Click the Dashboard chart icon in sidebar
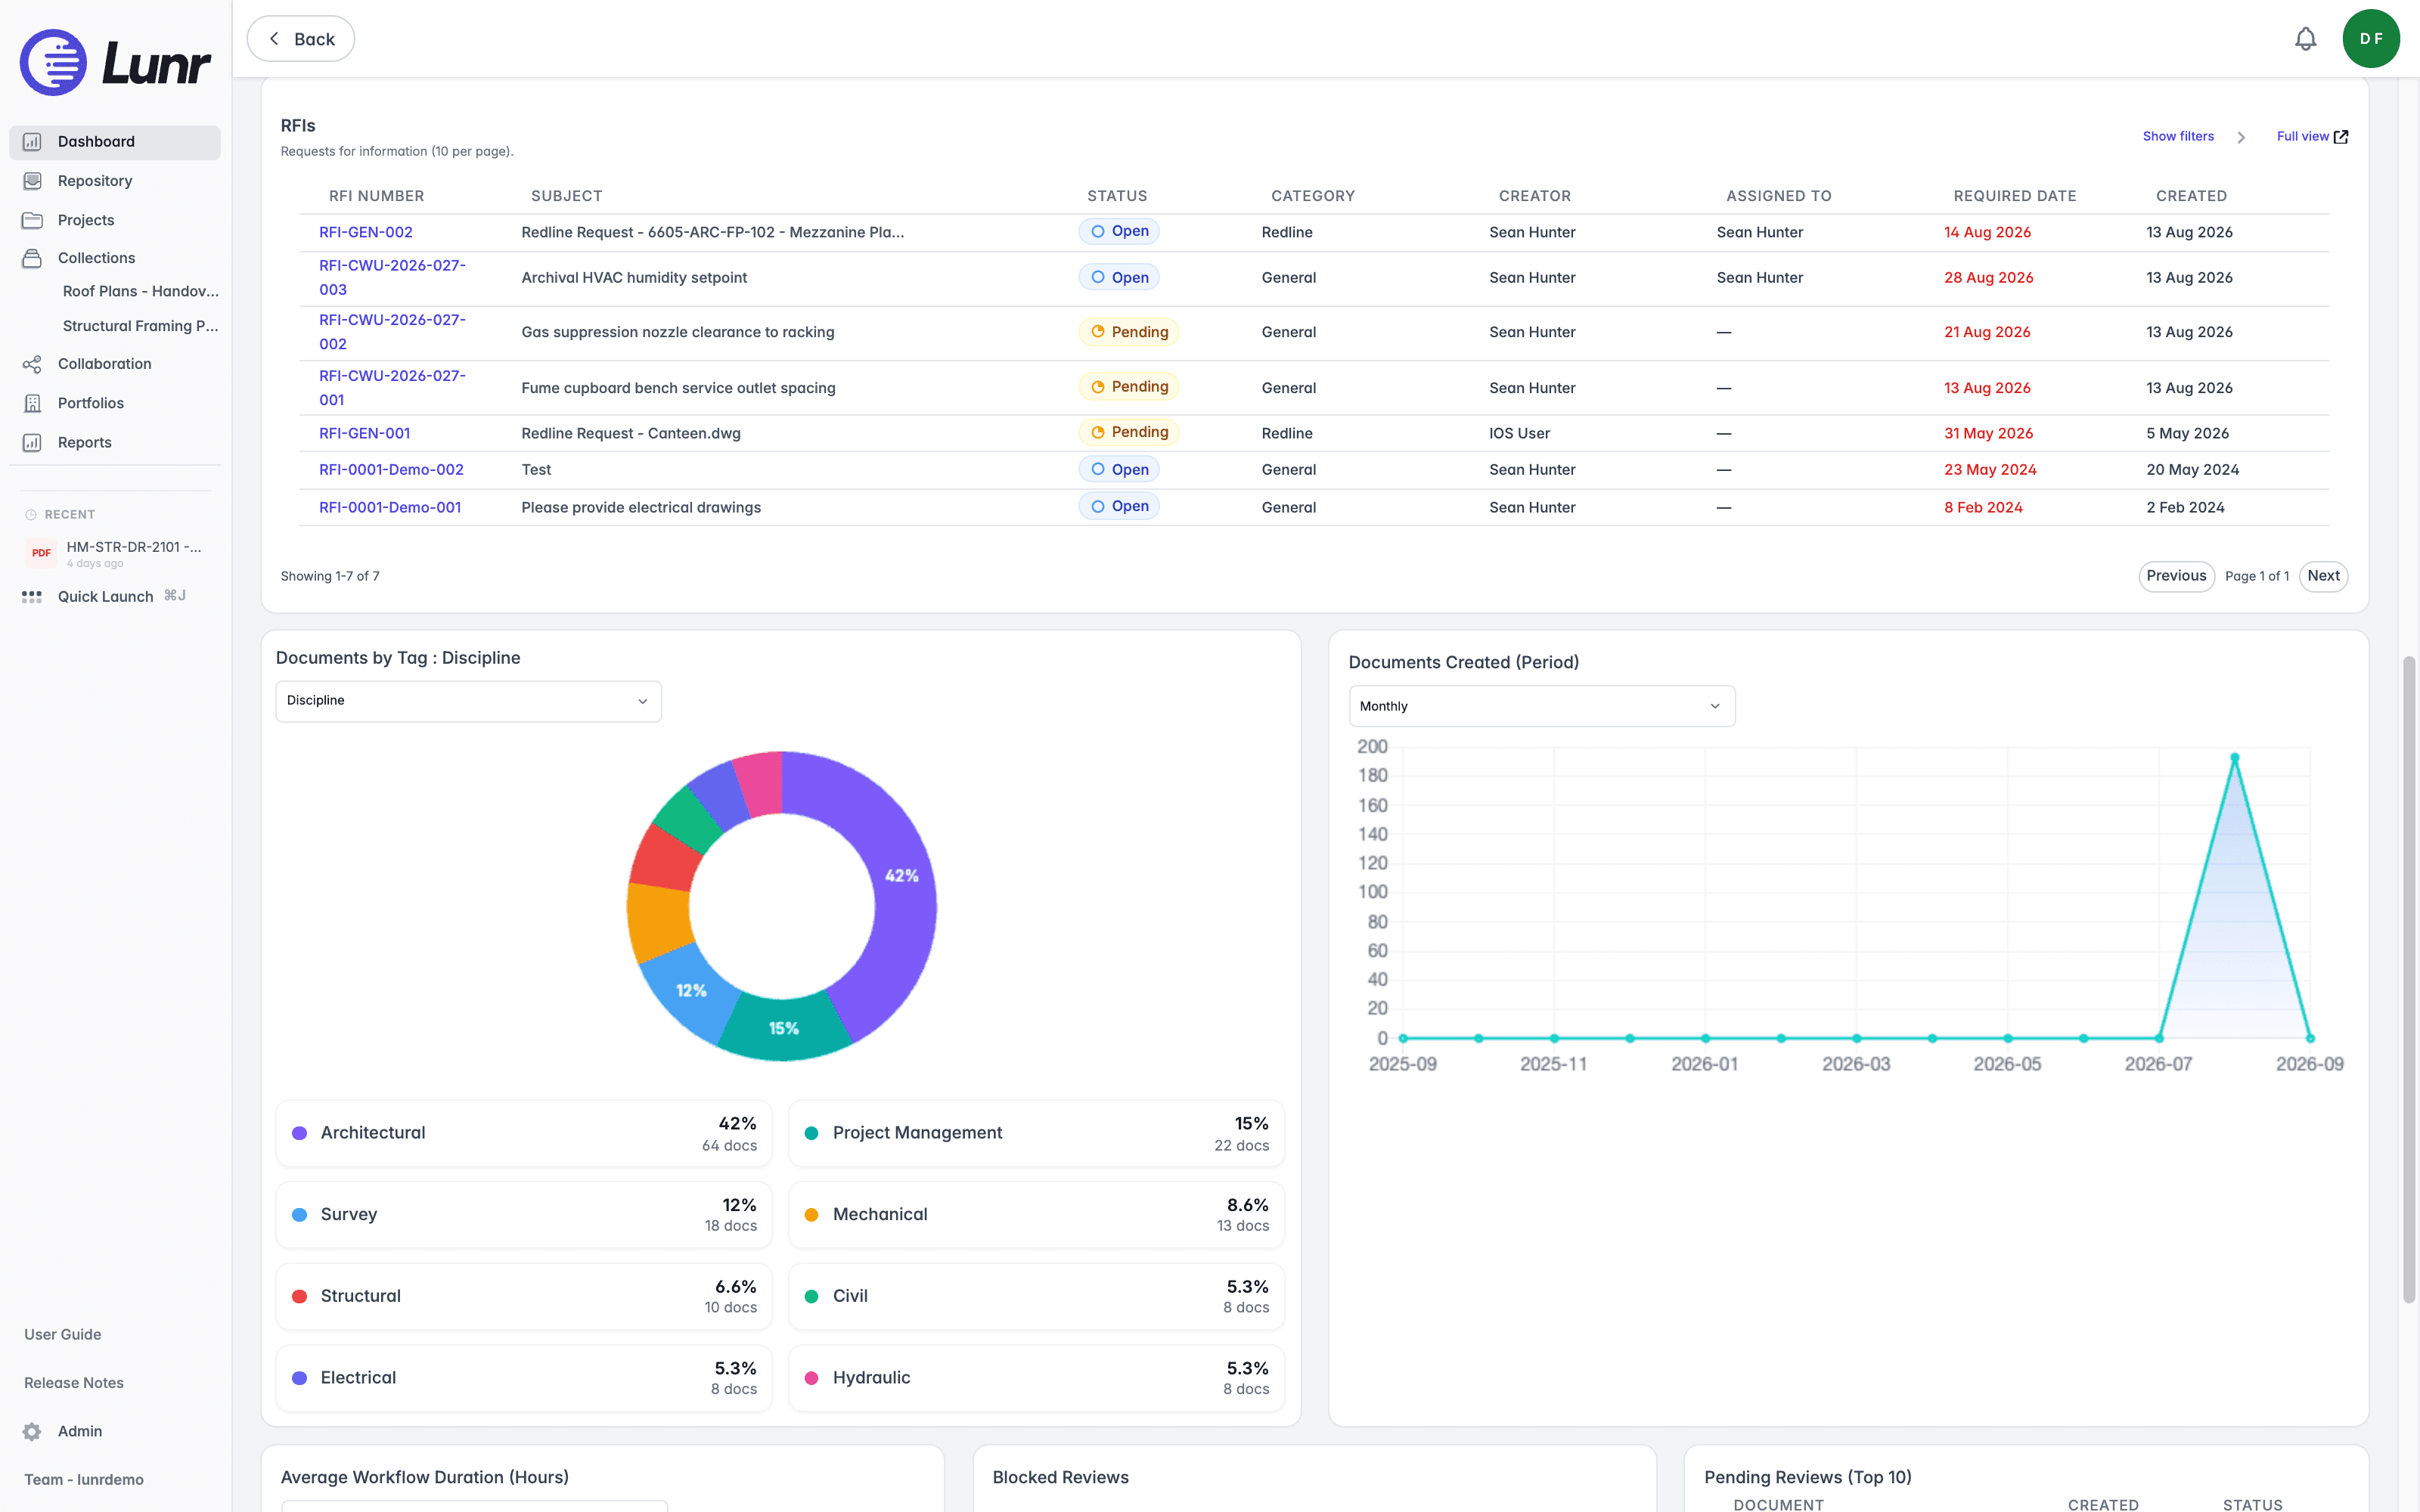The width and height of the screenshot is (2420, 1512). pos(32,142)
